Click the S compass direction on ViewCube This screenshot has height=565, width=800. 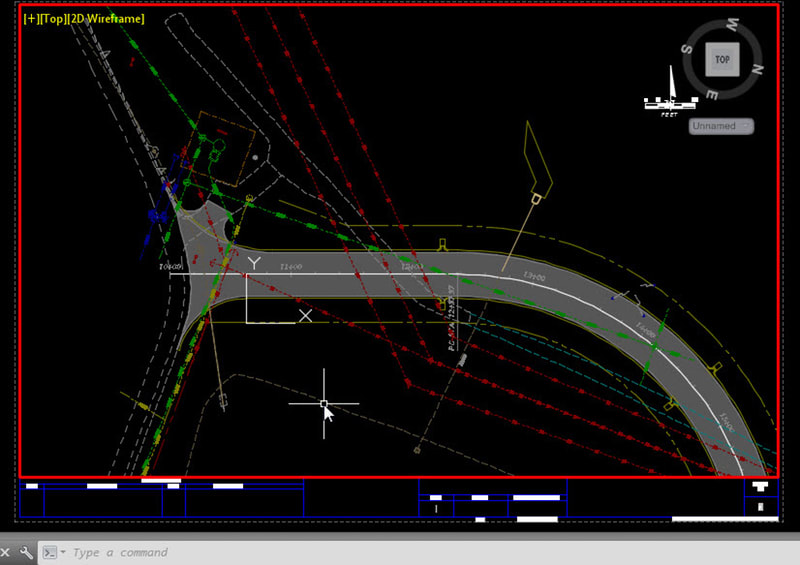687,50
